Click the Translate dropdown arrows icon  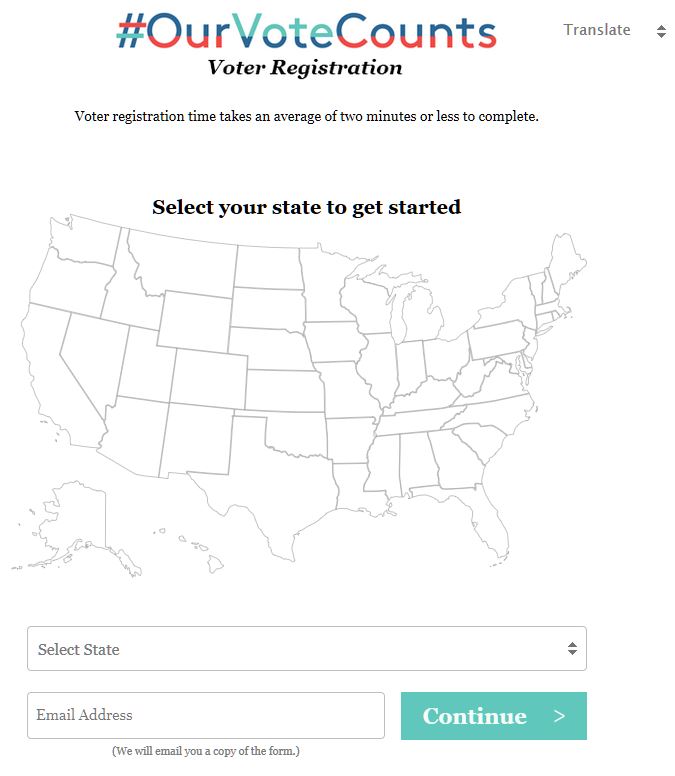(x=661, y=31)
